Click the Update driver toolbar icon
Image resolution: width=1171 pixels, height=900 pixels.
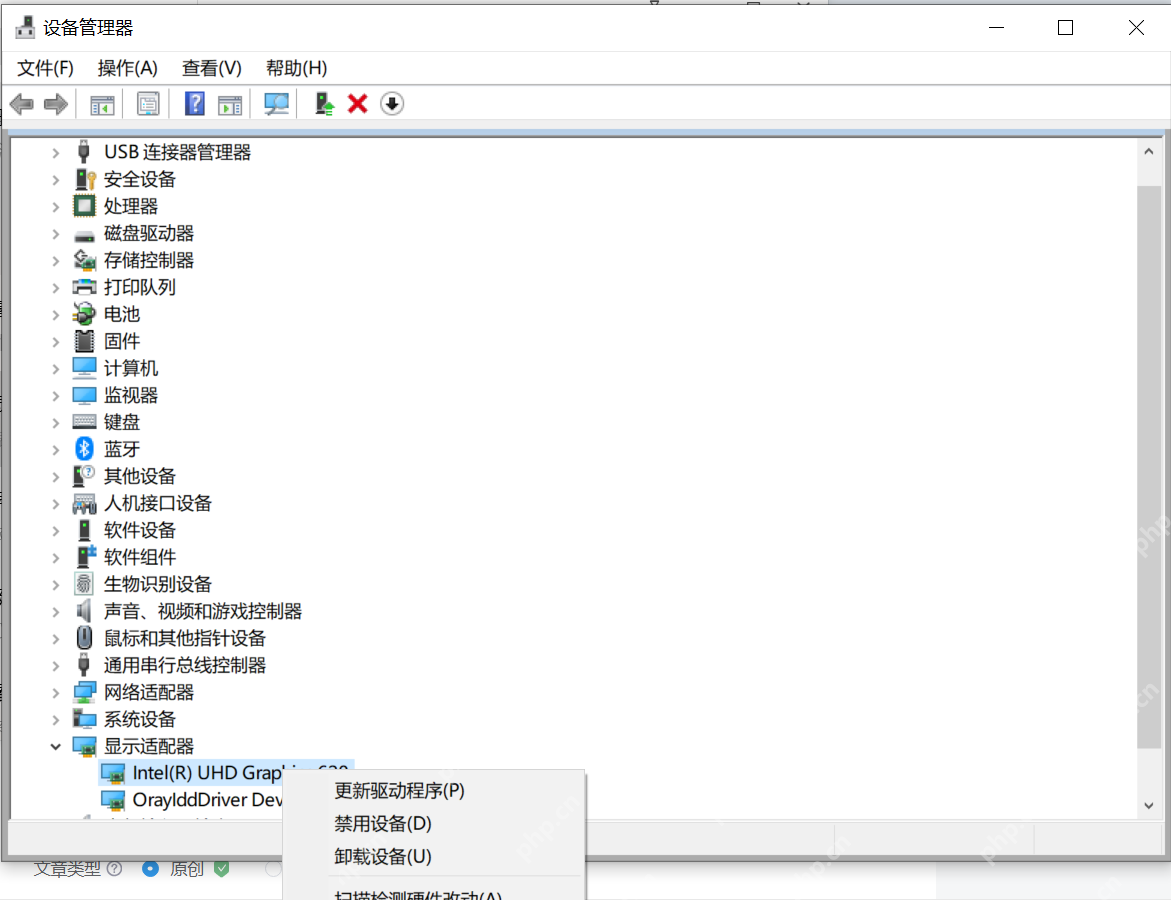[324, 103]
